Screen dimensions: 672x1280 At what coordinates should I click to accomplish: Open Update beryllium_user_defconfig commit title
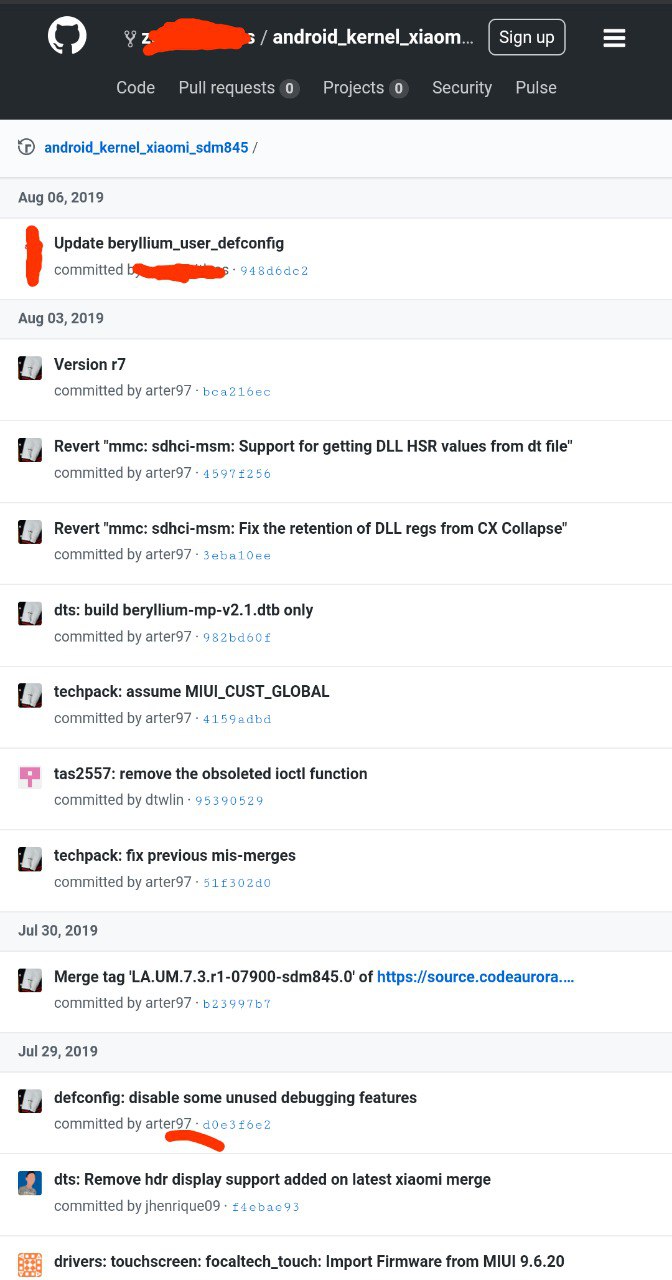tap(169, 243)
